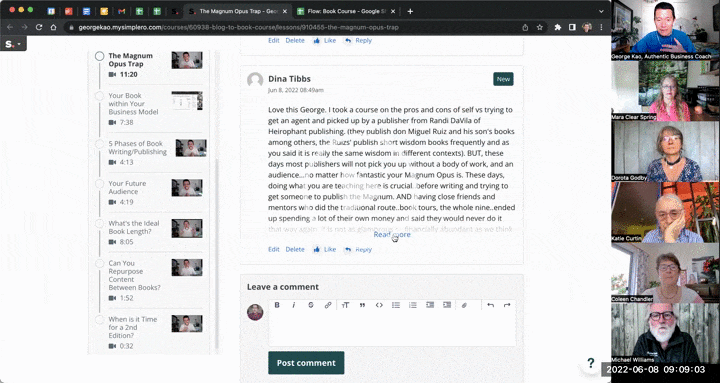Apply heading text size in comment editor

tap(346, 305)
